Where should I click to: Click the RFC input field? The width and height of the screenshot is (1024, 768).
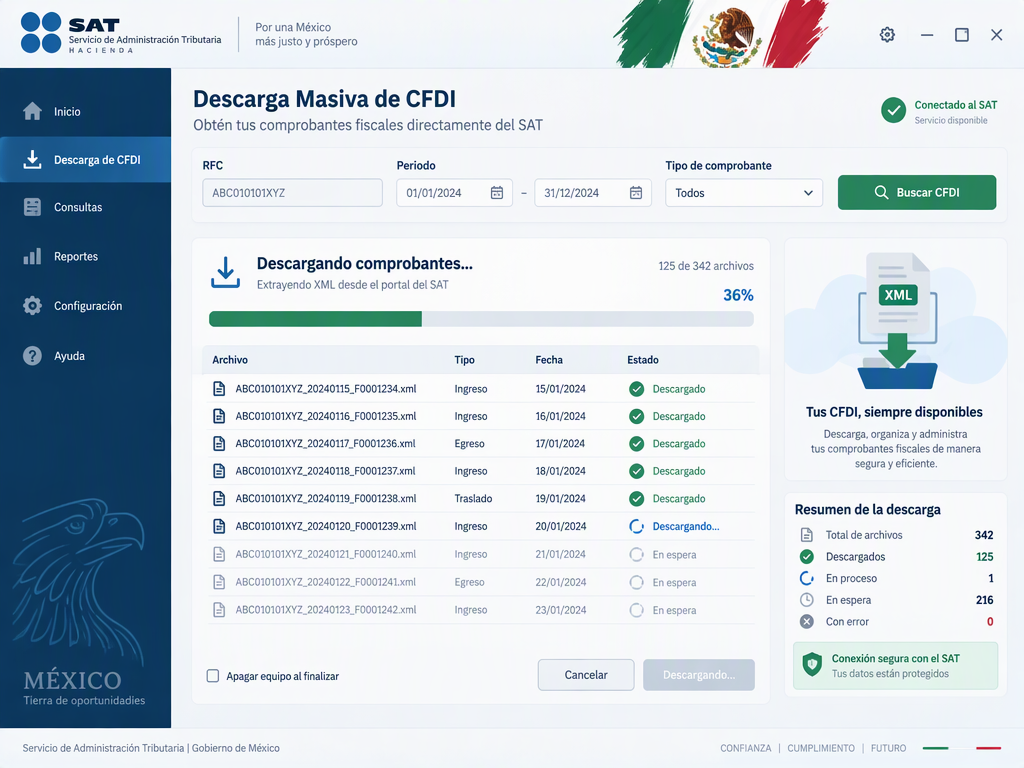(293, 193)
